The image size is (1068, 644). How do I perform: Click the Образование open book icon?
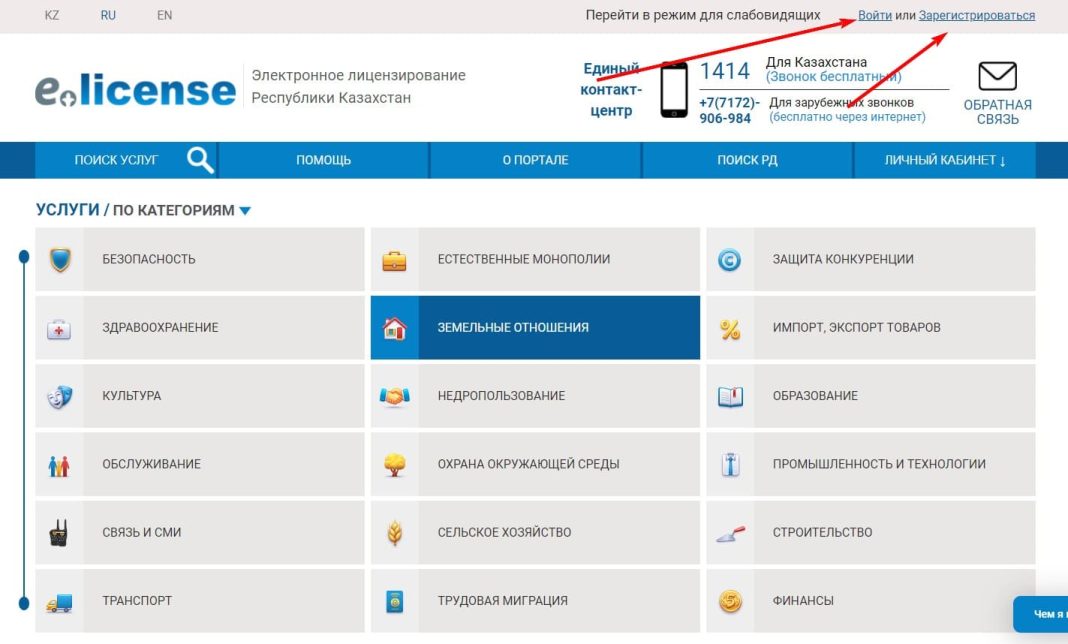tap(729, 394)
